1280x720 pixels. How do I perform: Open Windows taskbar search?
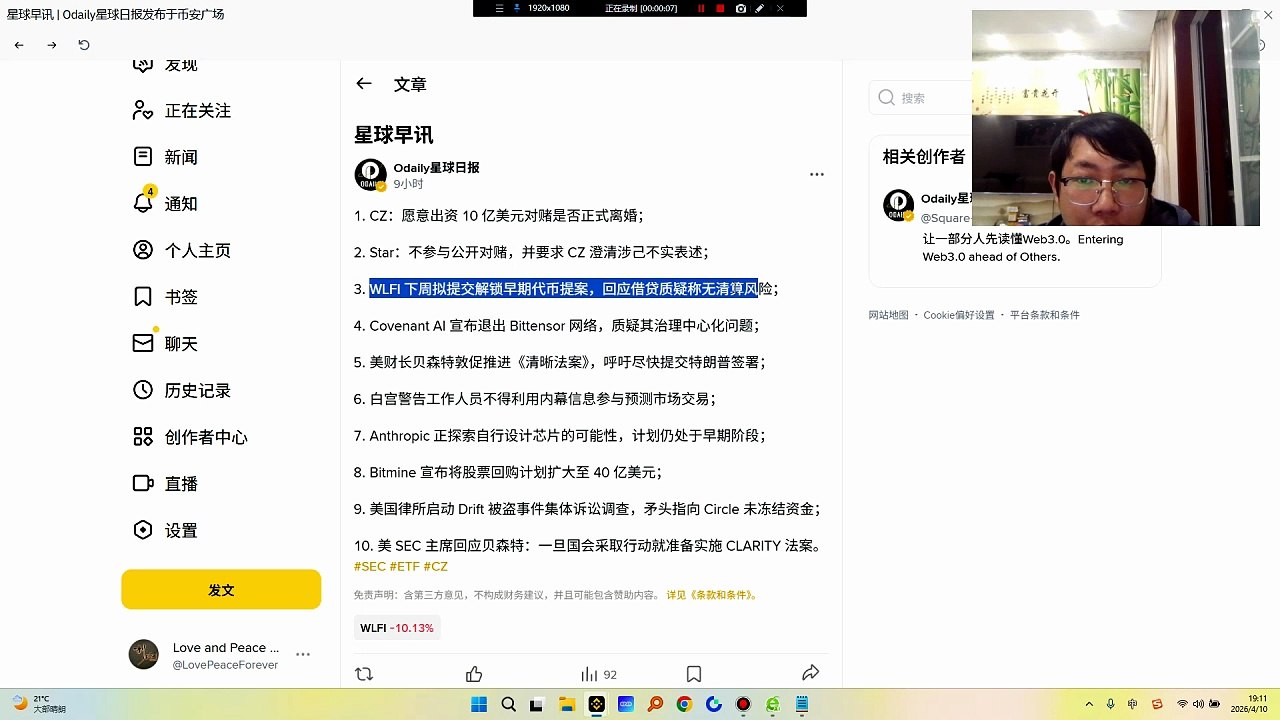click(x=508, y=705)
